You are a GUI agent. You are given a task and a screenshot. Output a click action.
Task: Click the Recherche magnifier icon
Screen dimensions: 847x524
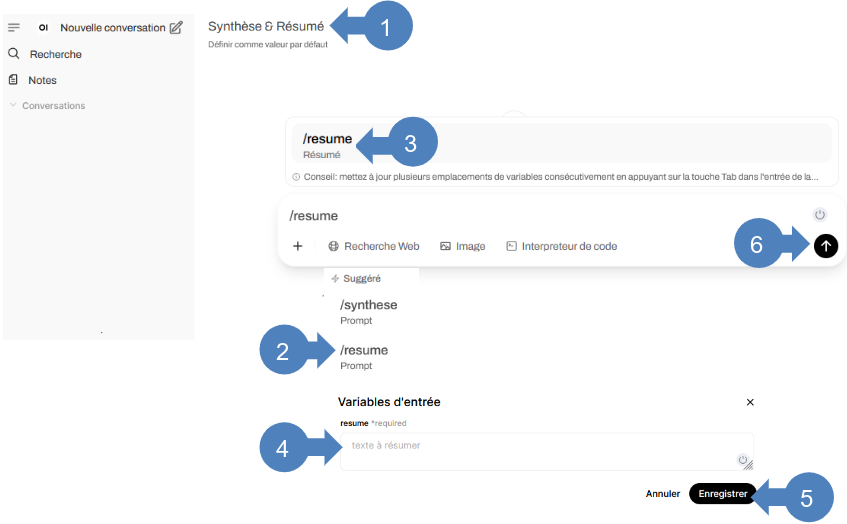tap(14, 53)
